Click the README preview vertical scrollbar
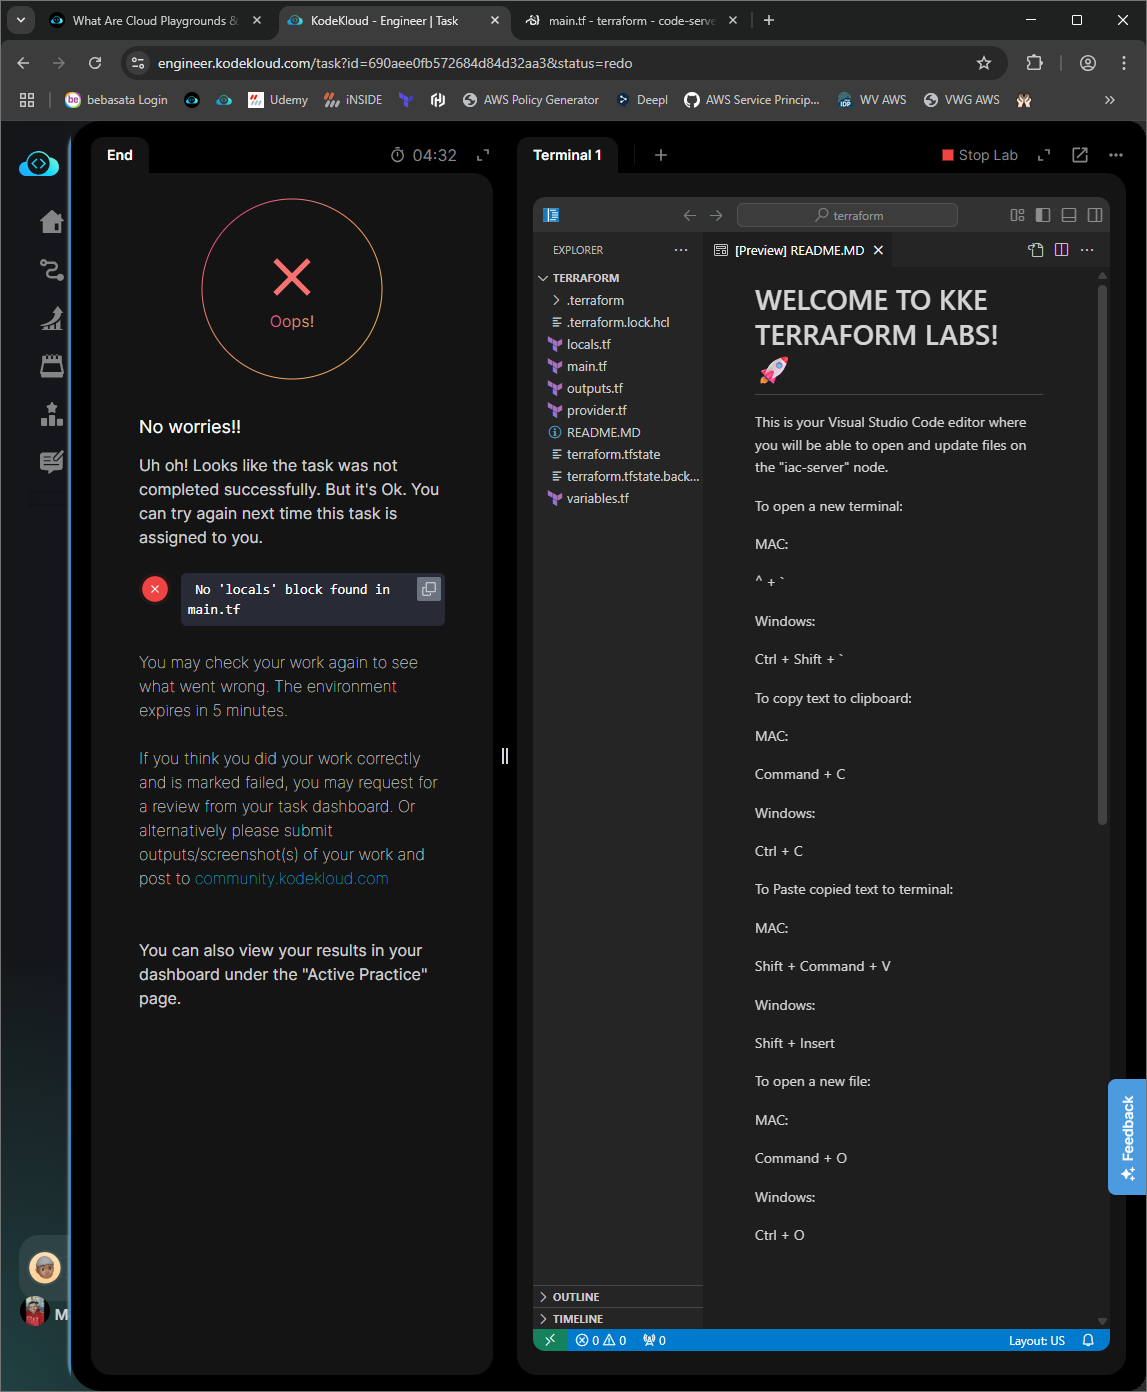1147x1392 pixels. [x=1102, y=555]
